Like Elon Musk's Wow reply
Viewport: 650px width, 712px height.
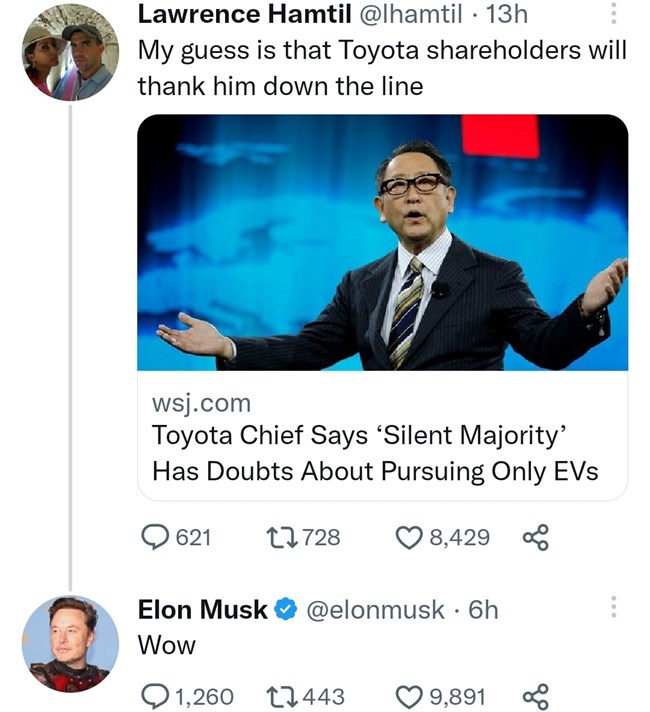pyautogui.click(x=411, y=696)
